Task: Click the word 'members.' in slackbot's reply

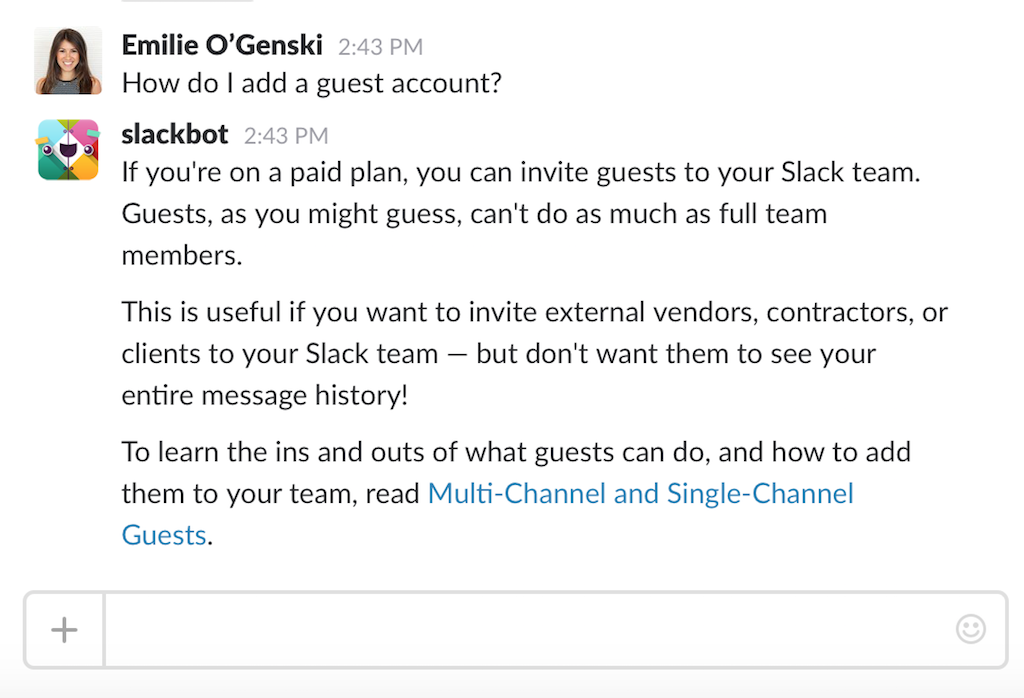Action: (182, 255)
